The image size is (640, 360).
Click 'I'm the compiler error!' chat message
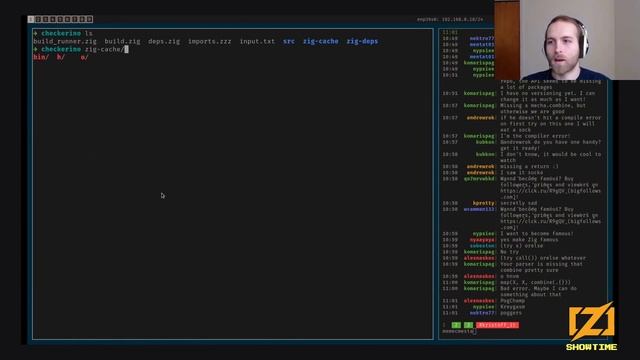[x=535, y=136]
